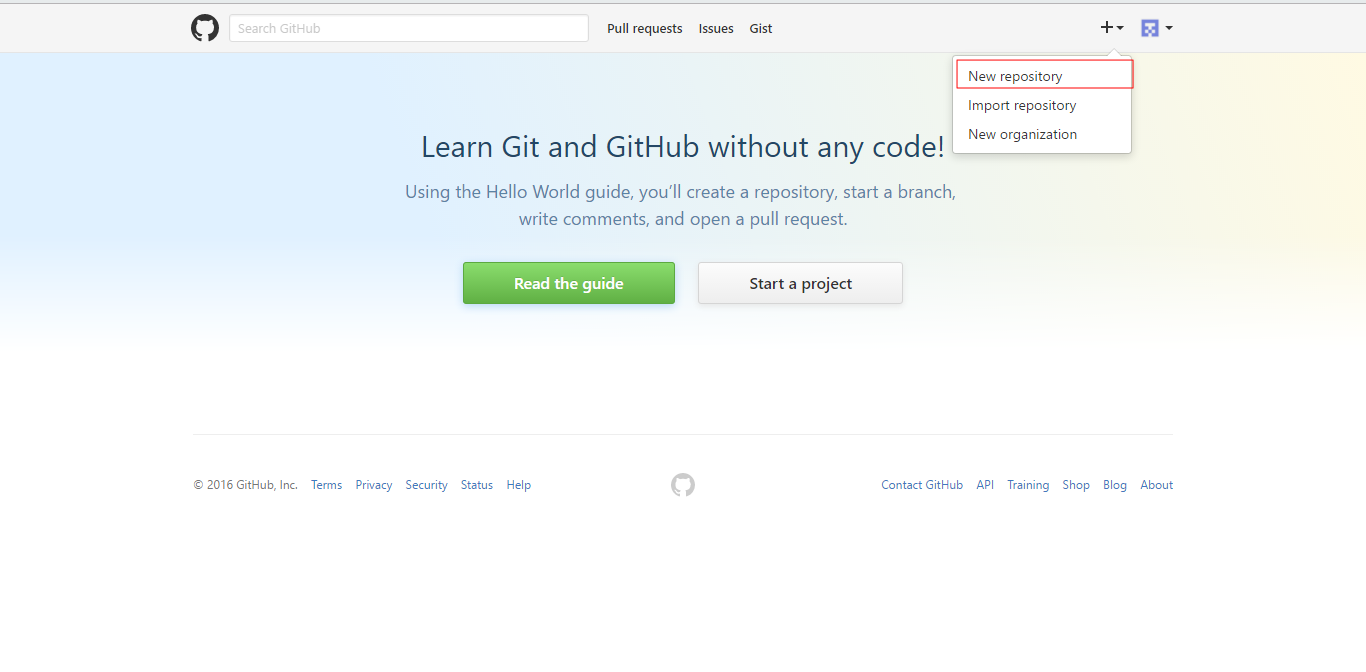
Task: Click the footer GitHub logo icon
Action: tap(683, 485)
